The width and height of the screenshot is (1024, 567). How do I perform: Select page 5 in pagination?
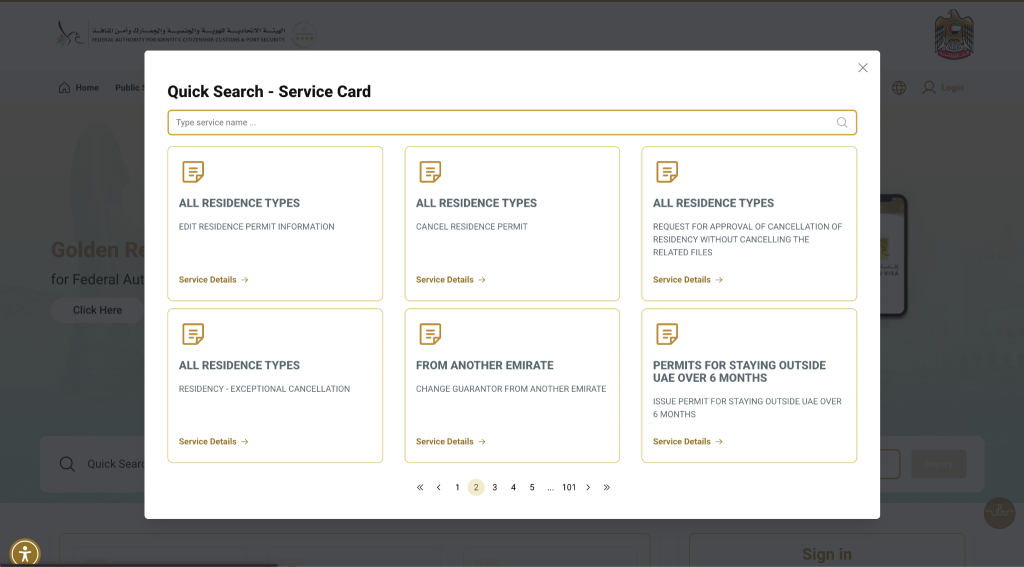point(532,487)
